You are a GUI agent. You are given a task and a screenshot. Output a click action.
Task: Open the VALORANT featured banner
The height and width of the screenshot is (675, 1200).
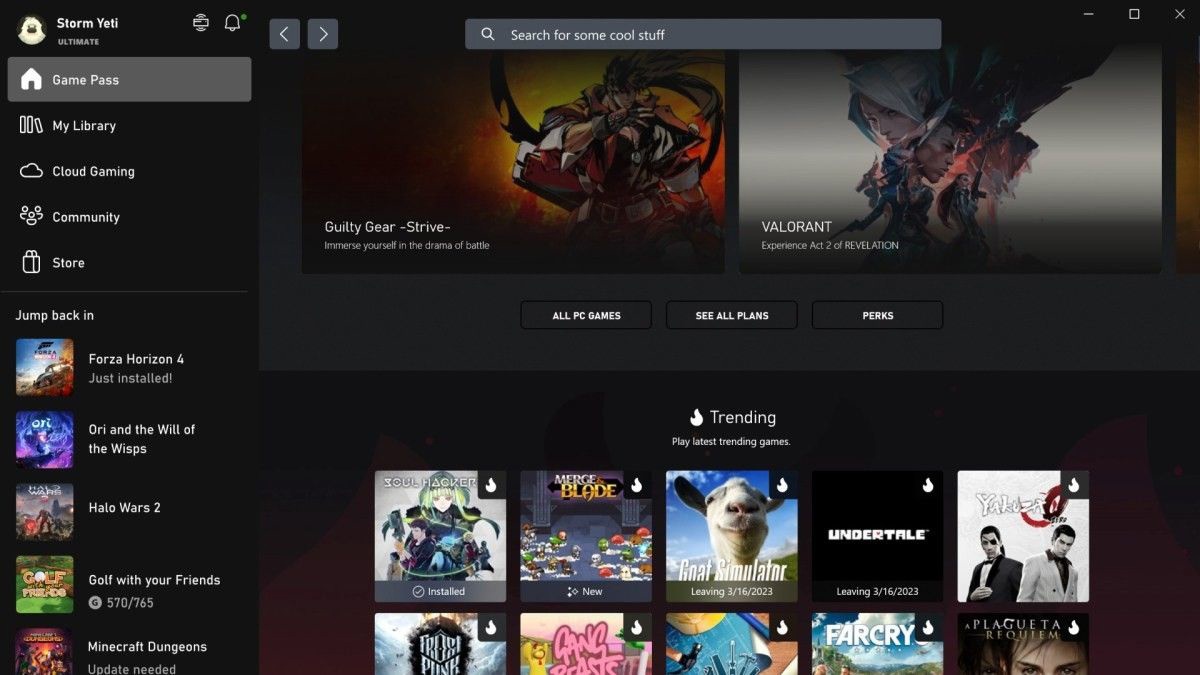click(x=950, y=160)
